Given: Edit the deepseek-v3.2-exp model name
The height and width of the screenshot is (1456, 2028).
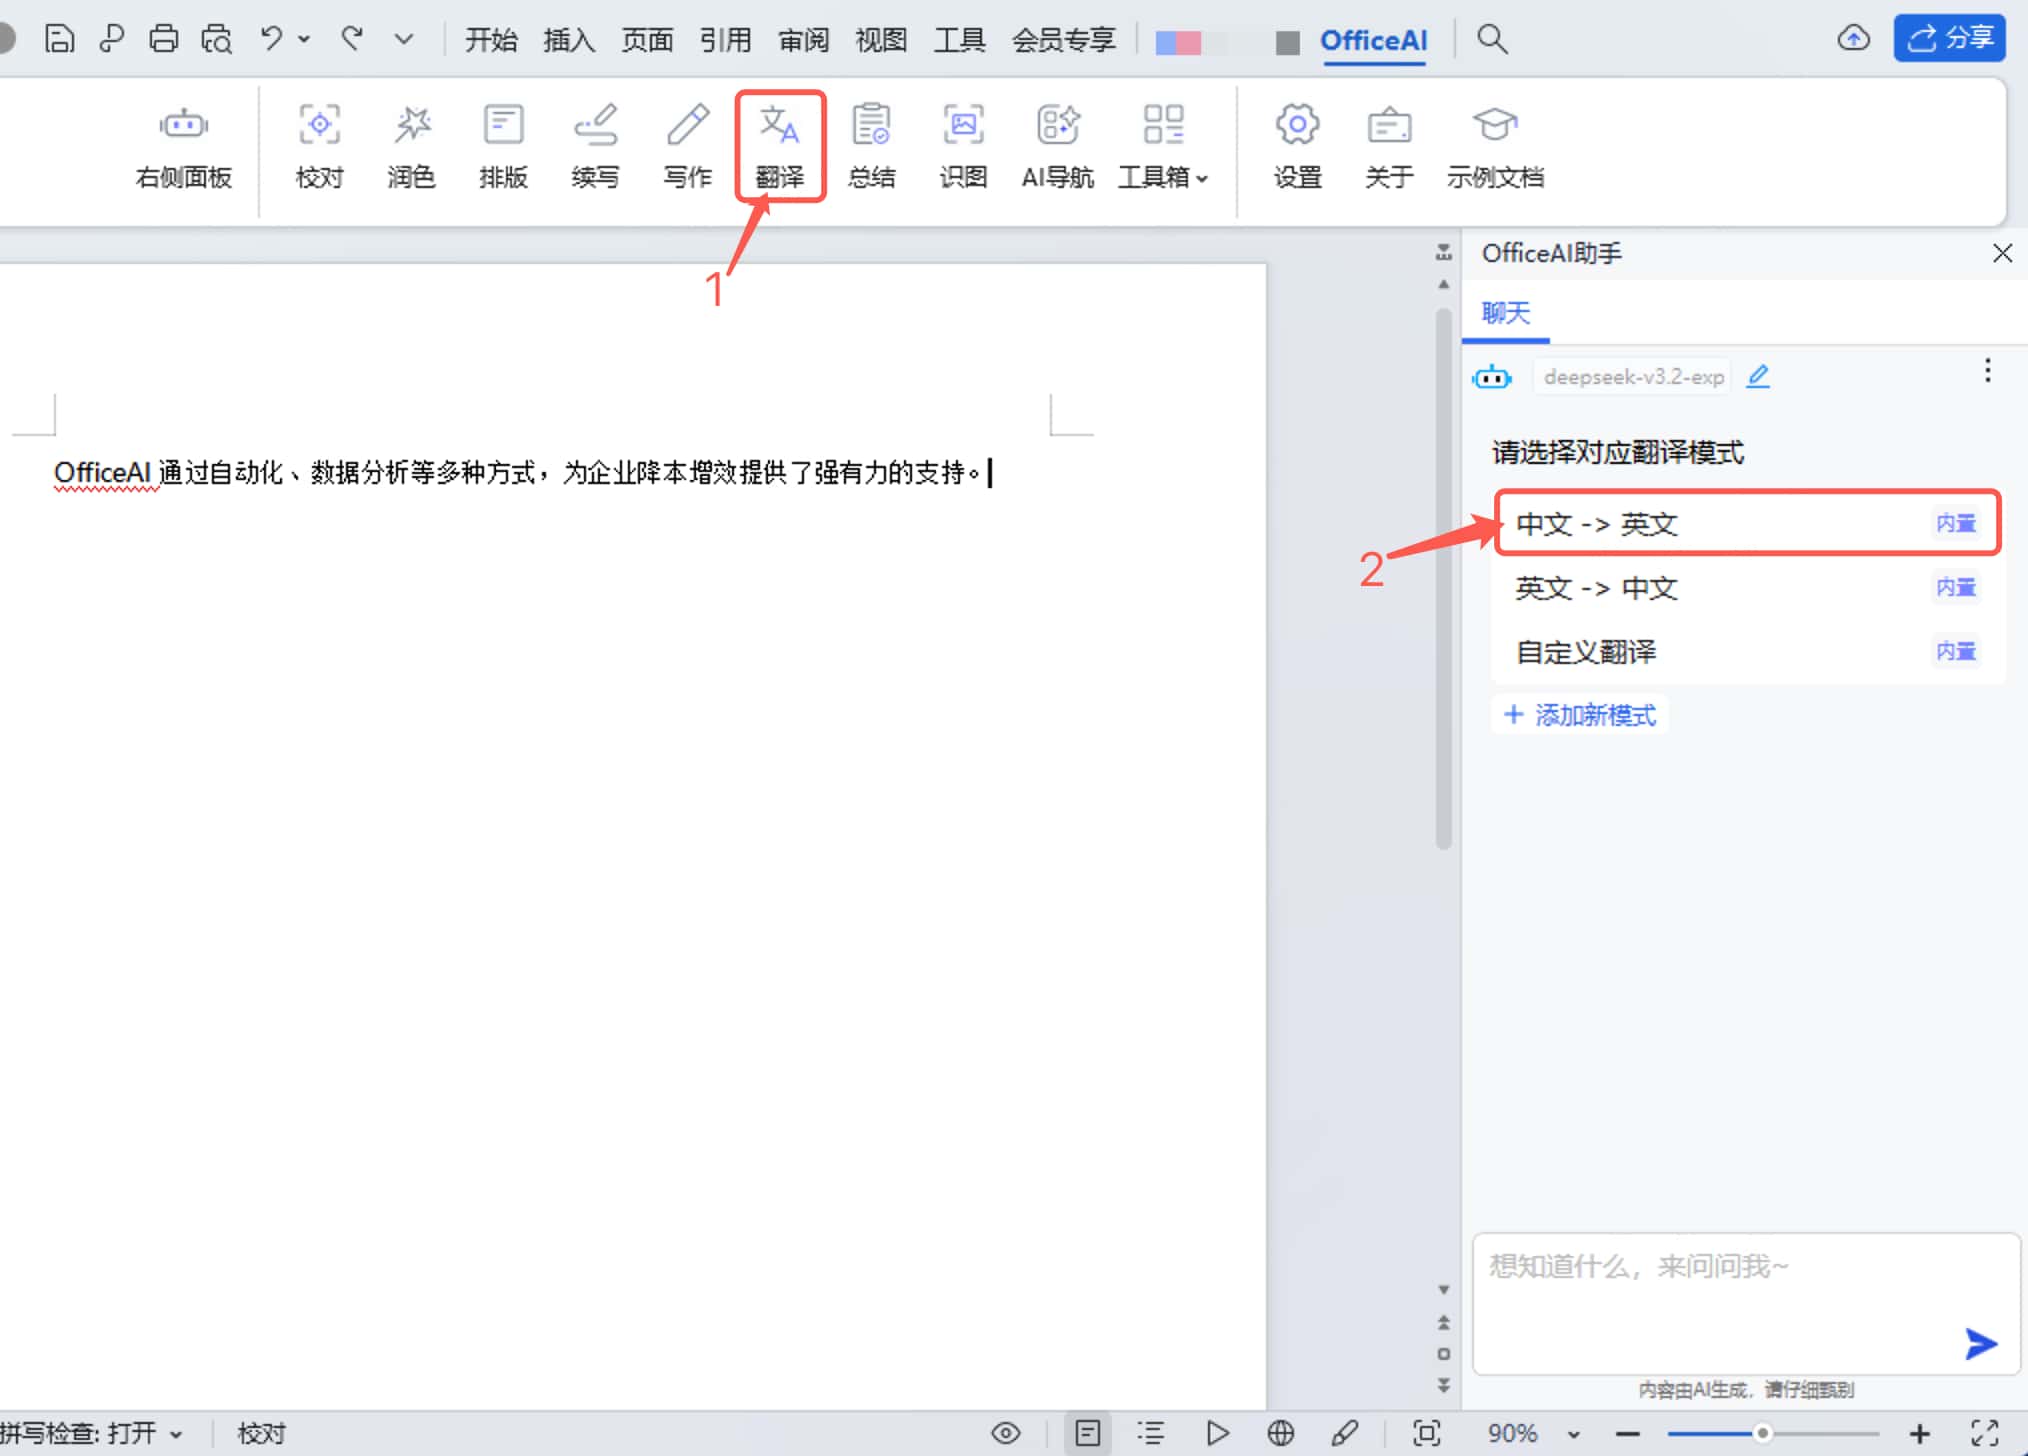Looking at the screenshot, I should (1759, 376).
